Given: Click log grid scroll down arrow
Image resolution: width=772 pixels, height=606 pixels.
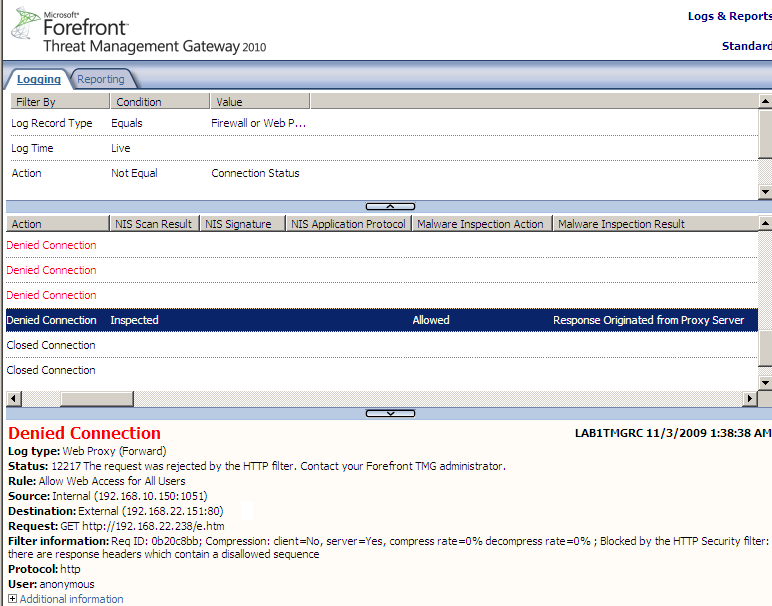Looking at the screenshot, I should (x=765, y=382).
